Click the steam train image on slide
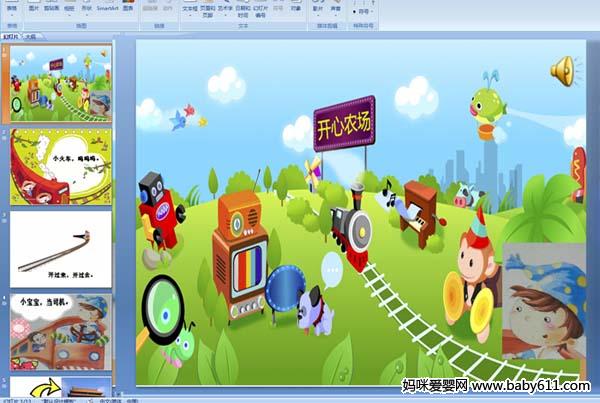600x403 pixels. pyautogui.click(x=350, y=220)
